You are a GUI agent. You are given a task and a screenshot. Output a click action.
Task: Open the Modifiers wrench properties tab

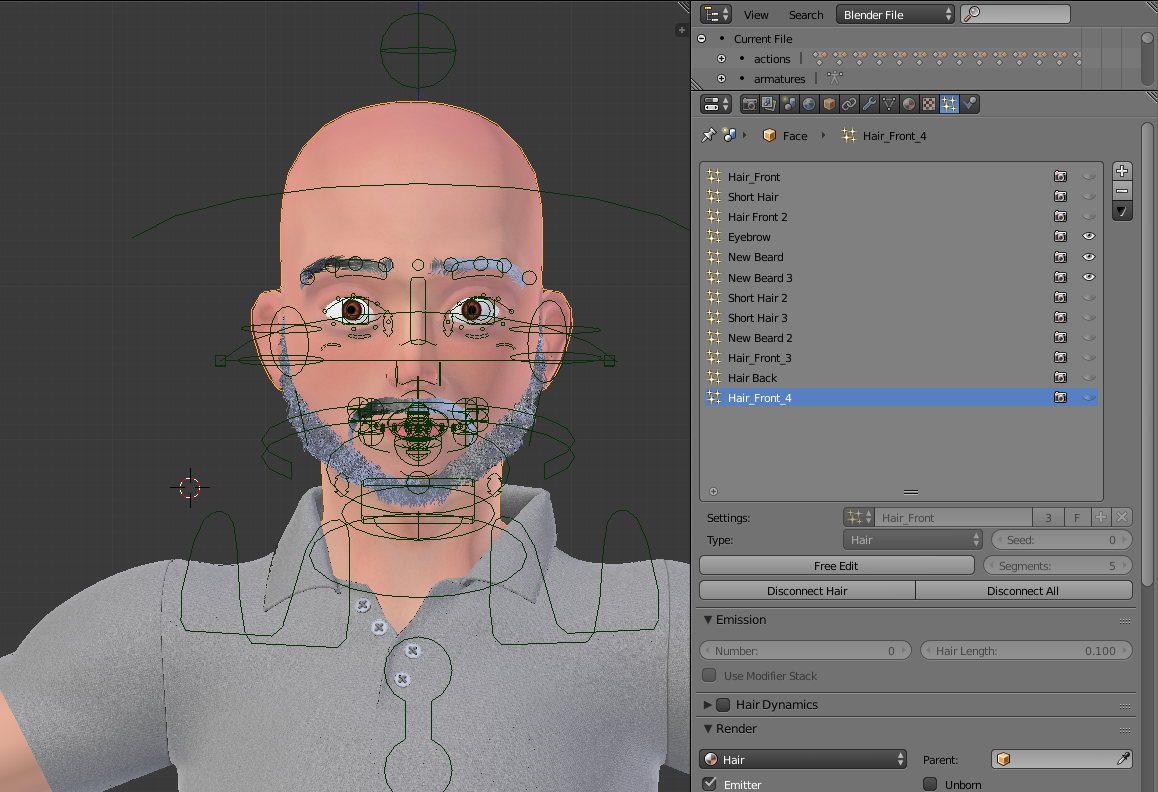pyautogui.click(x=869, y=104)
